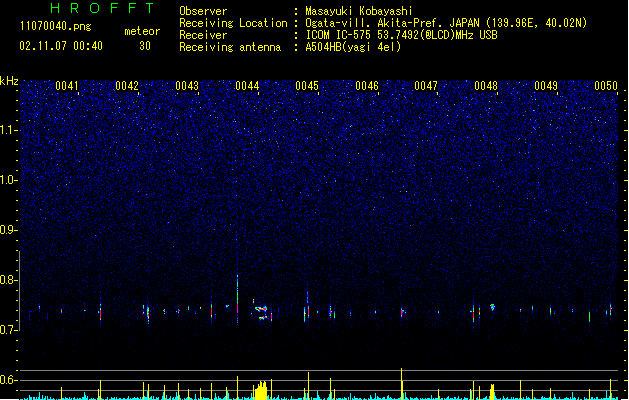Click the 0044 time marker
629x400 pixels.
247,86
